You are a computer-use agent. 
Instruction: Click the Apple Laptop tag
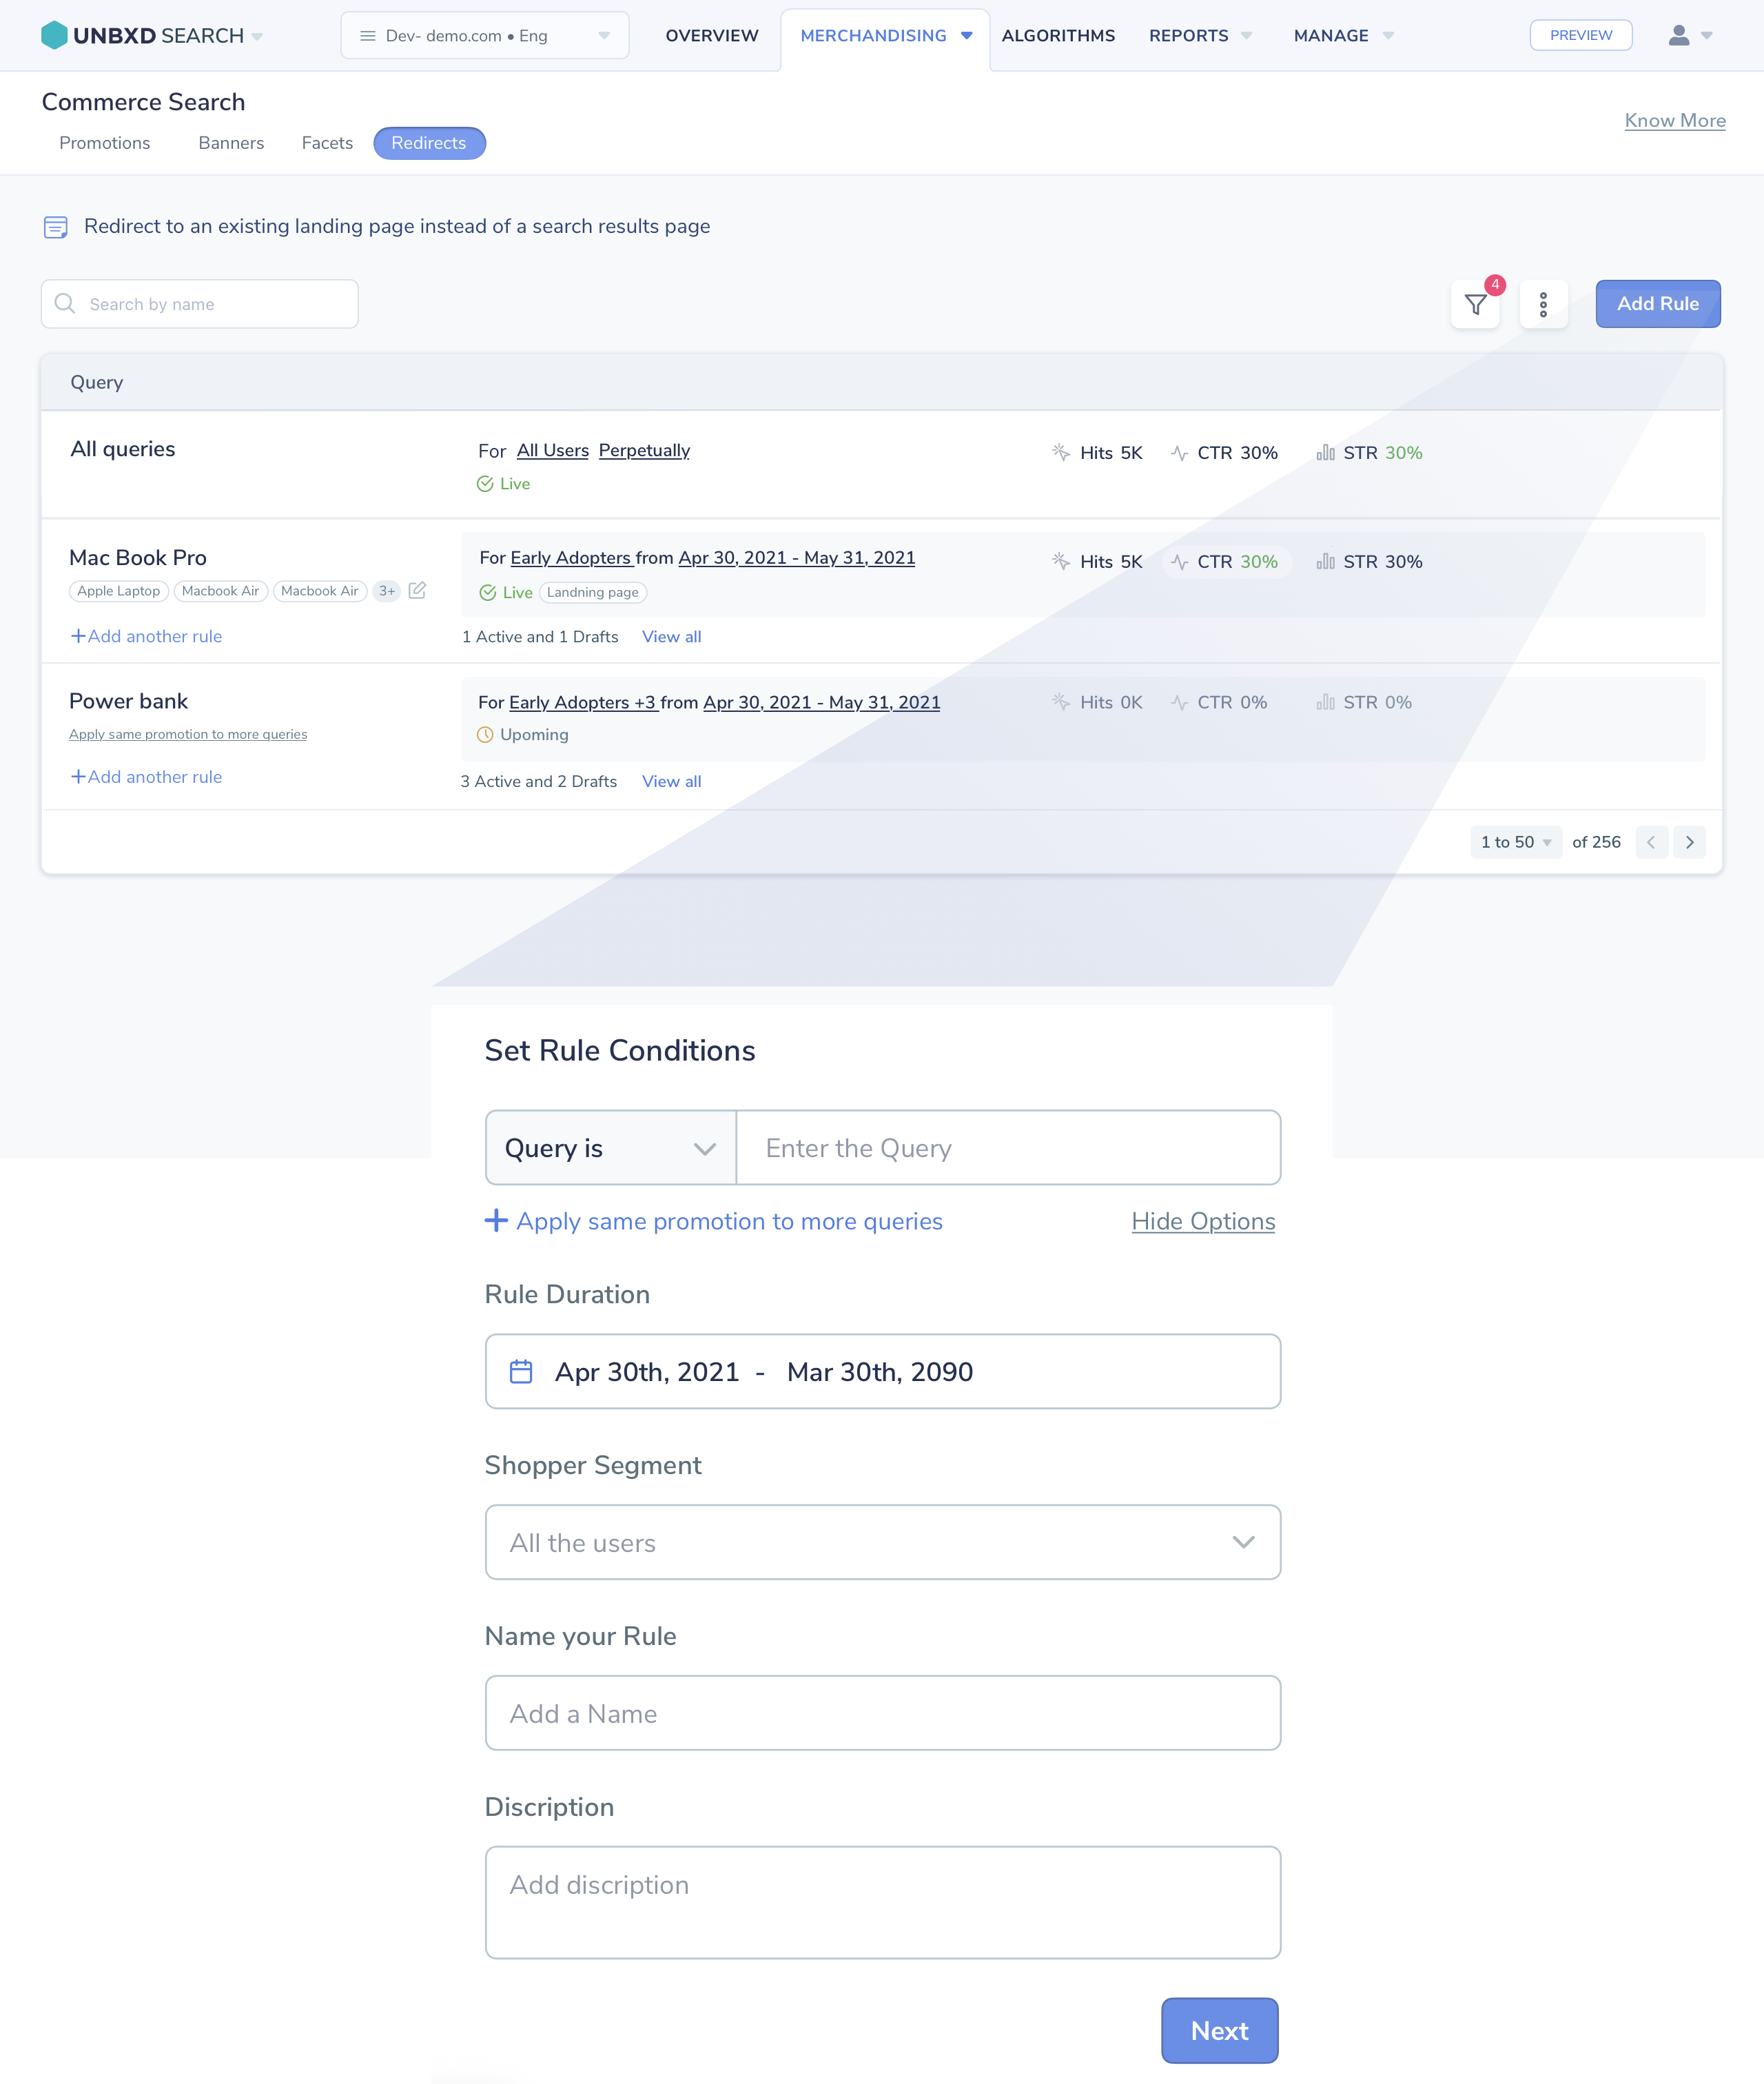tap(118, 591)
